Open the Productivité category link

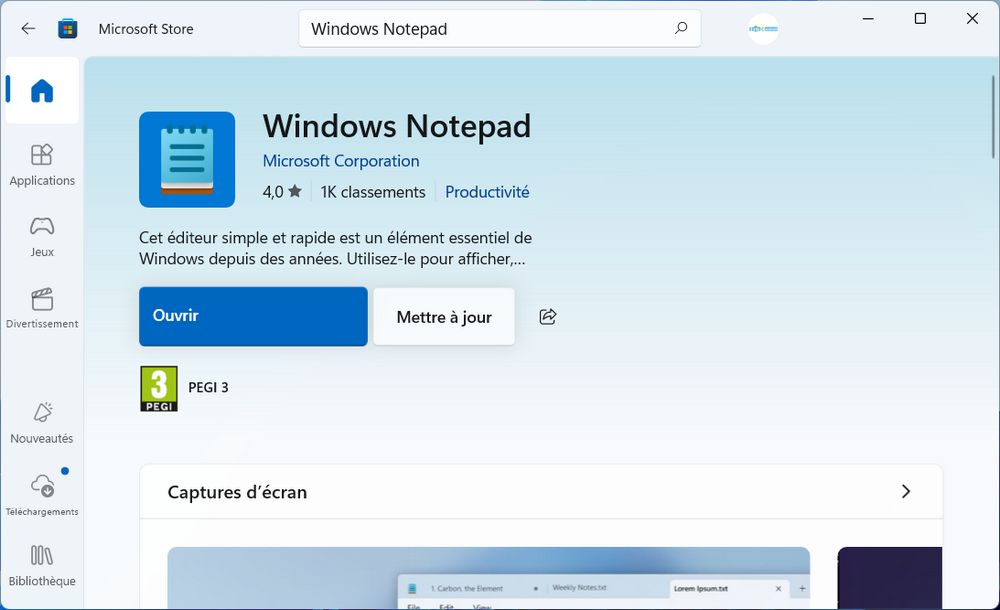point(487,192)
